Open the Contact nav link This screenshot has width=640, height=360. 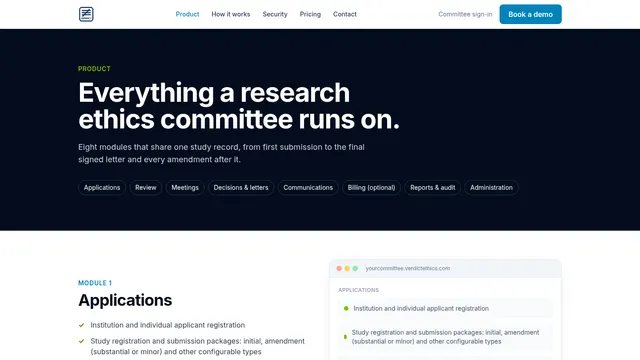coord(345,14)
